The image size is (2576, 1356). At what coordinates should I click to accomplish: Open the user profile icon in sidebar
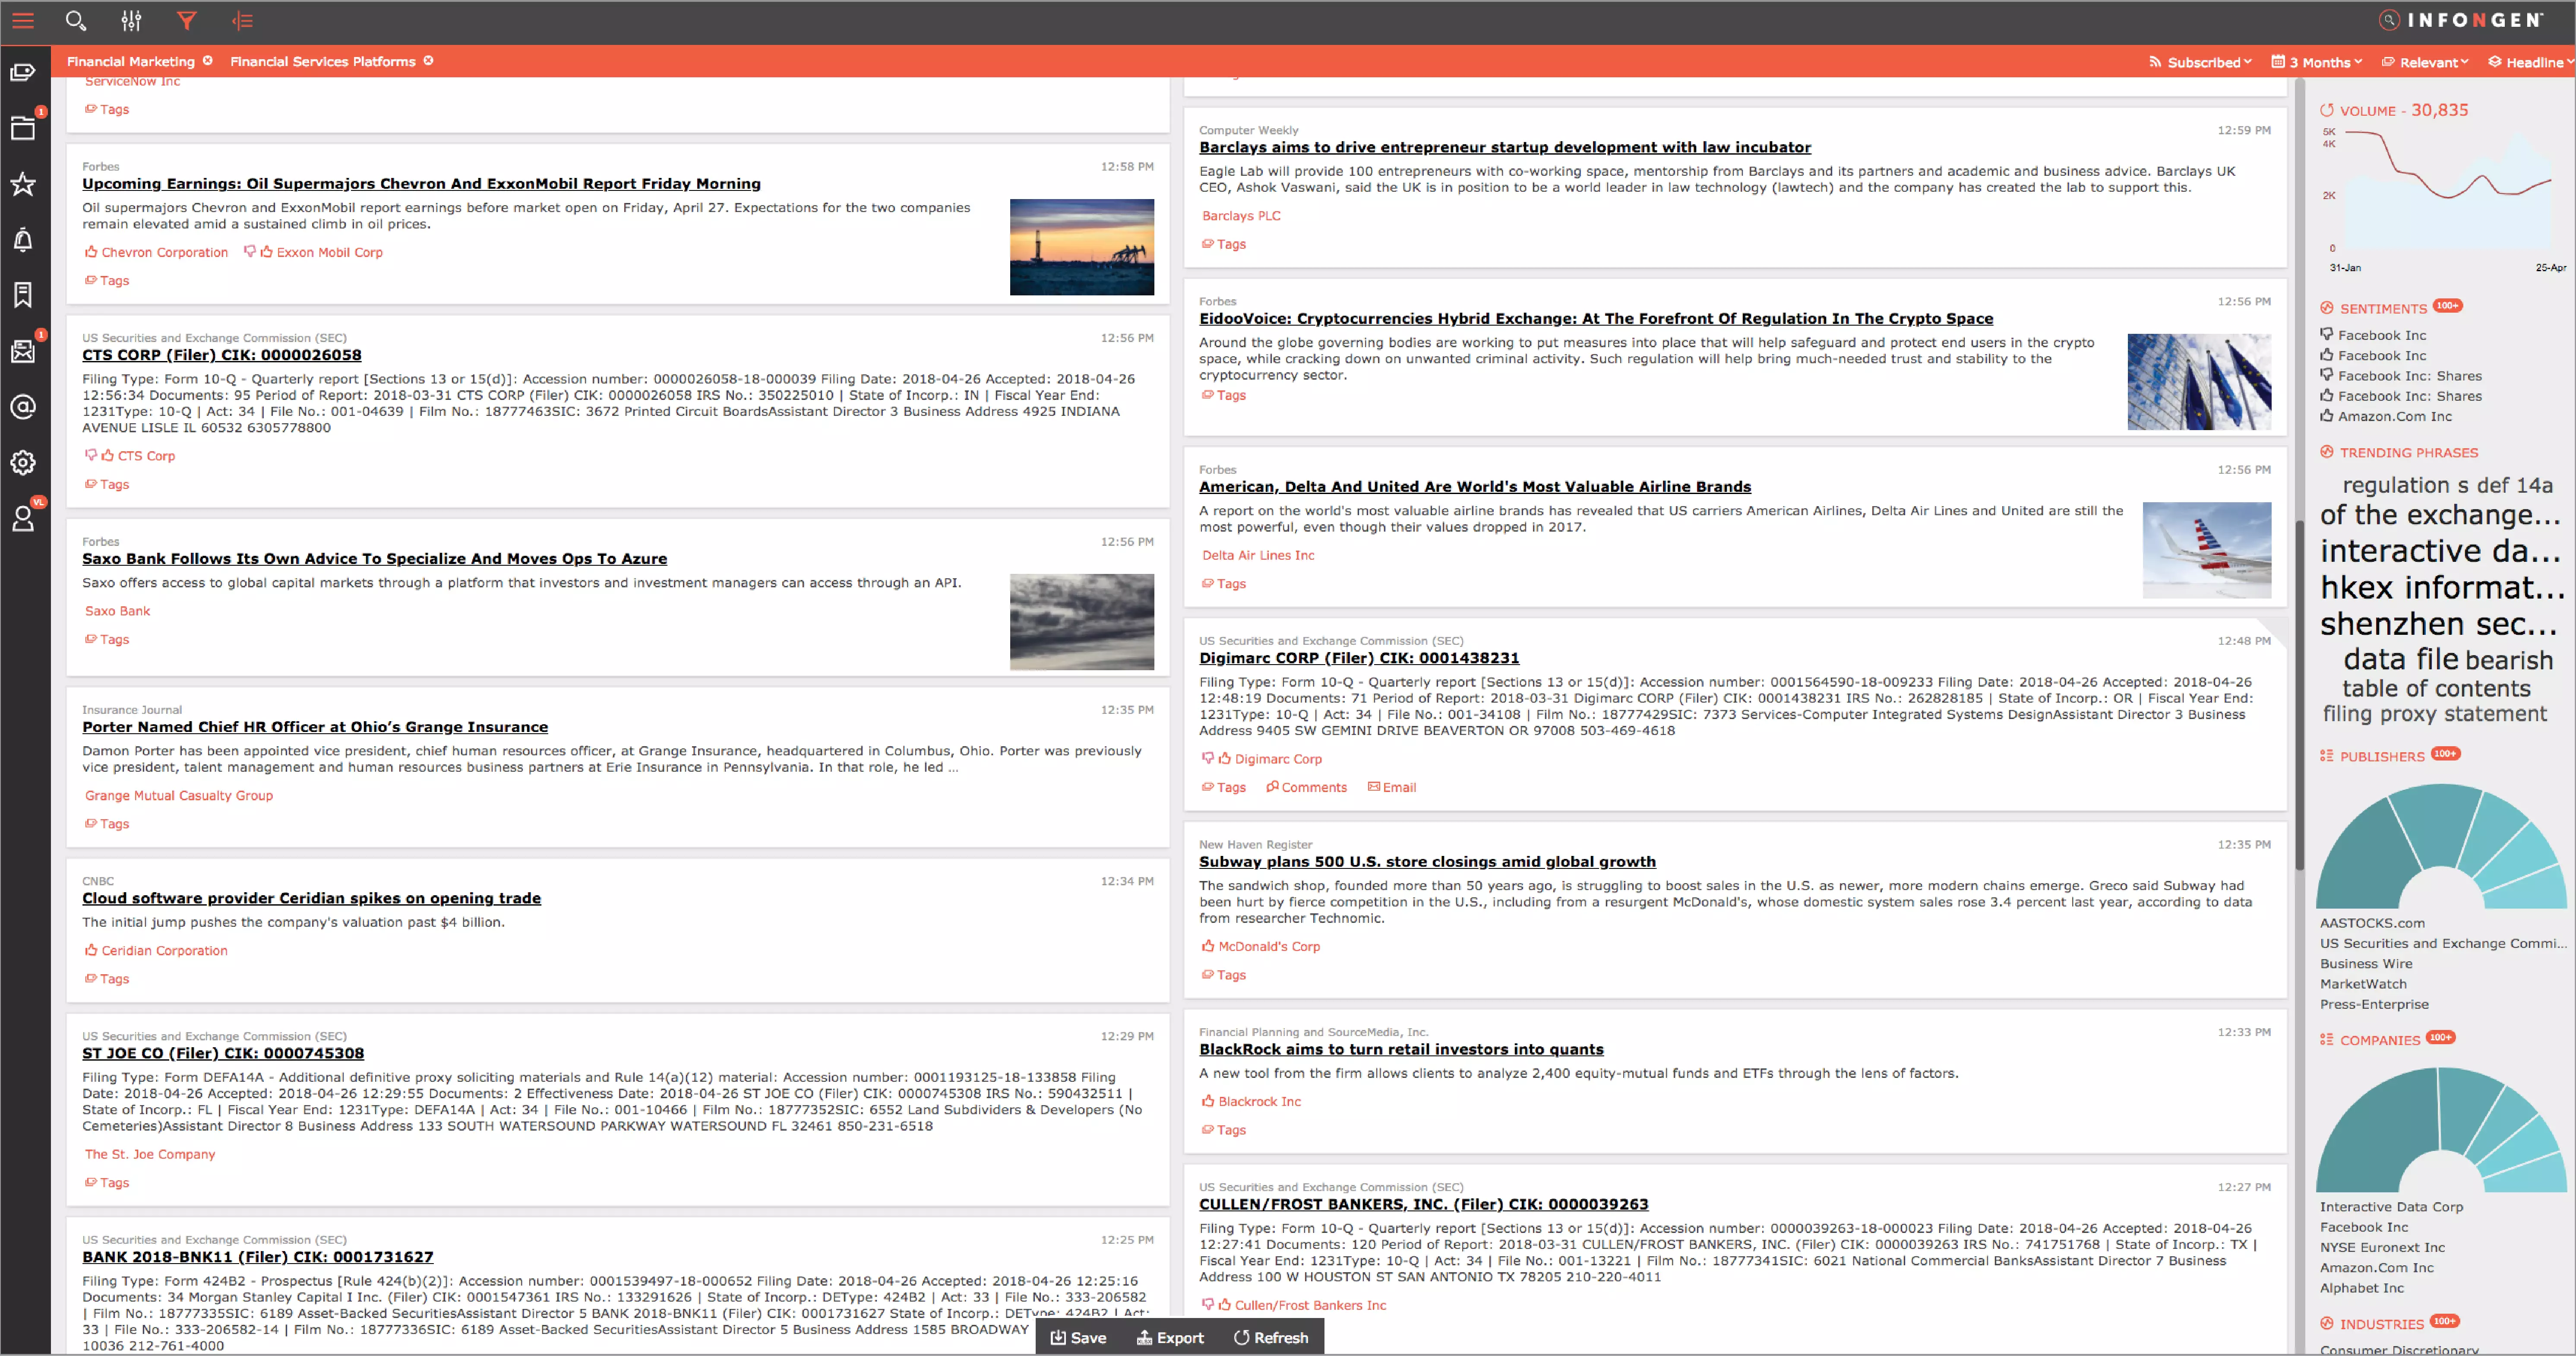[x=23, y=518]
